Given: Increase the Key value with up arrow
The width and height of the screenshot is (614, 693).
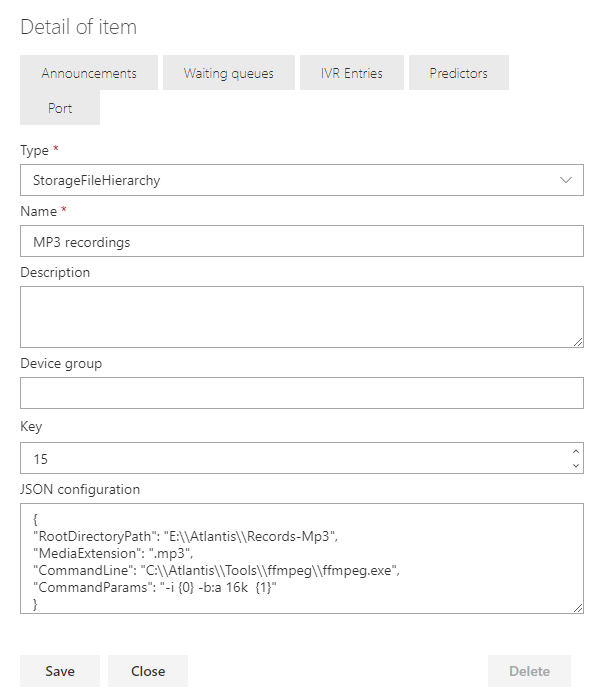Looking at the screenshot, I should click(576, 451).
